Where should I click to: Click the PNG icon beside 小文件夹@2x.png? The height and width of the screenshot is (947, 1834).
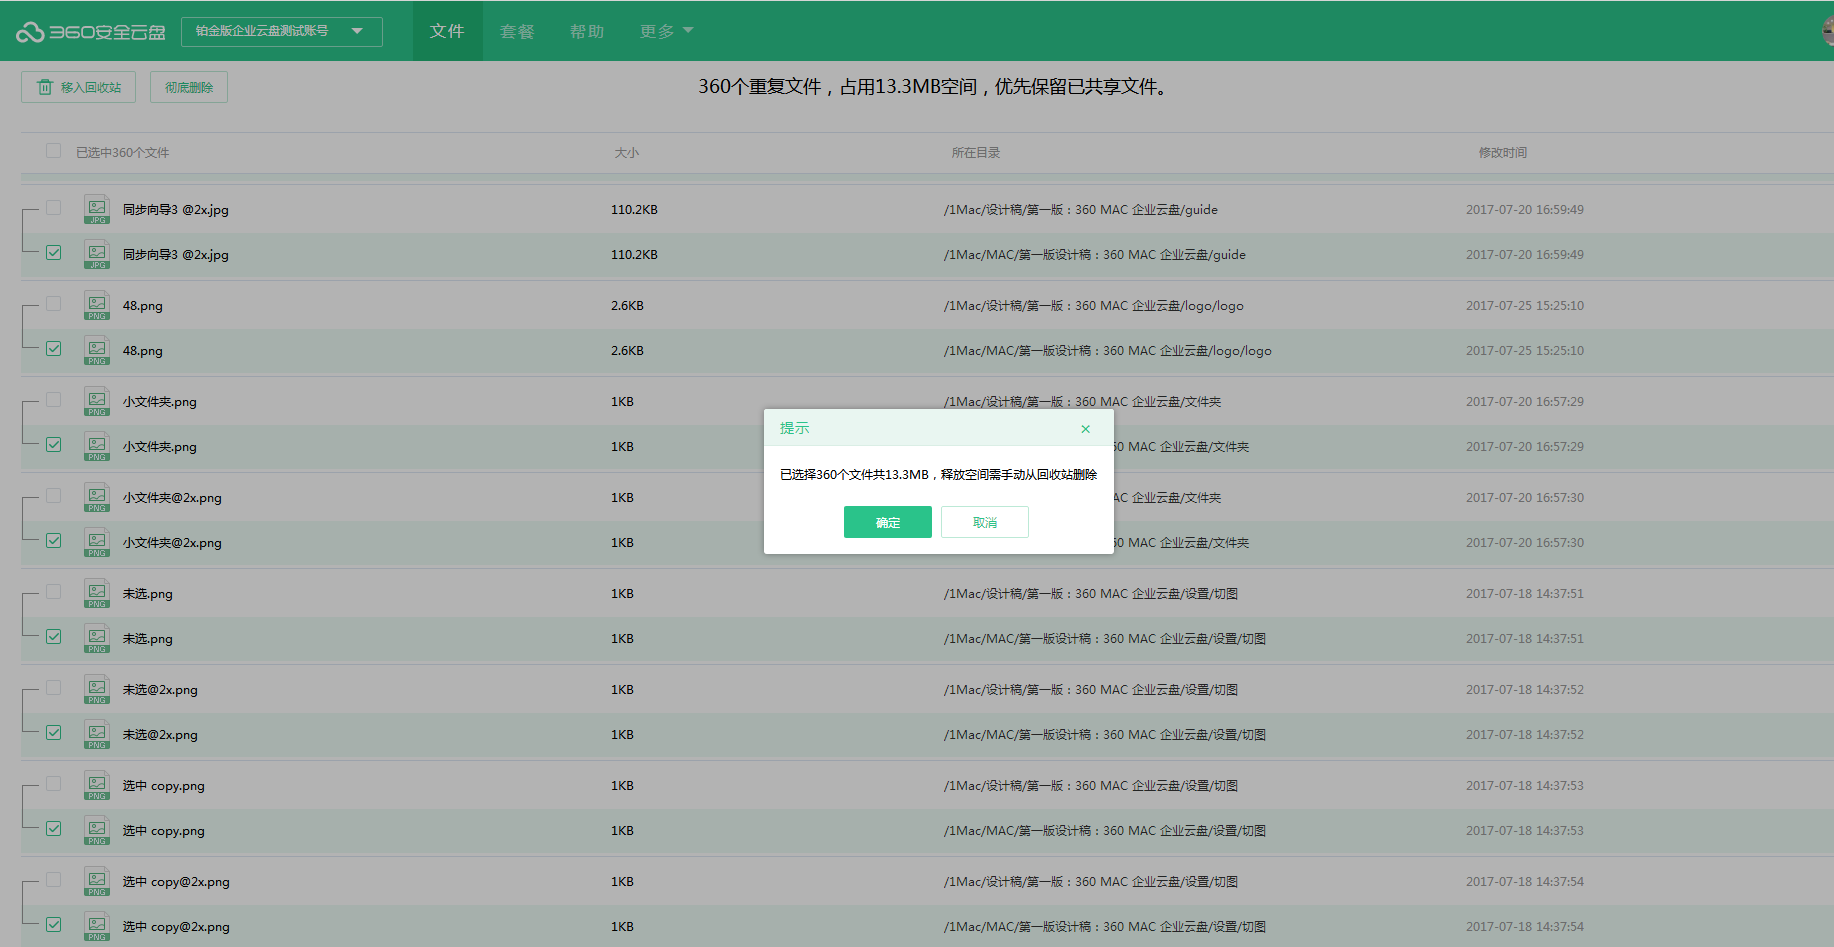pos(96,497)
